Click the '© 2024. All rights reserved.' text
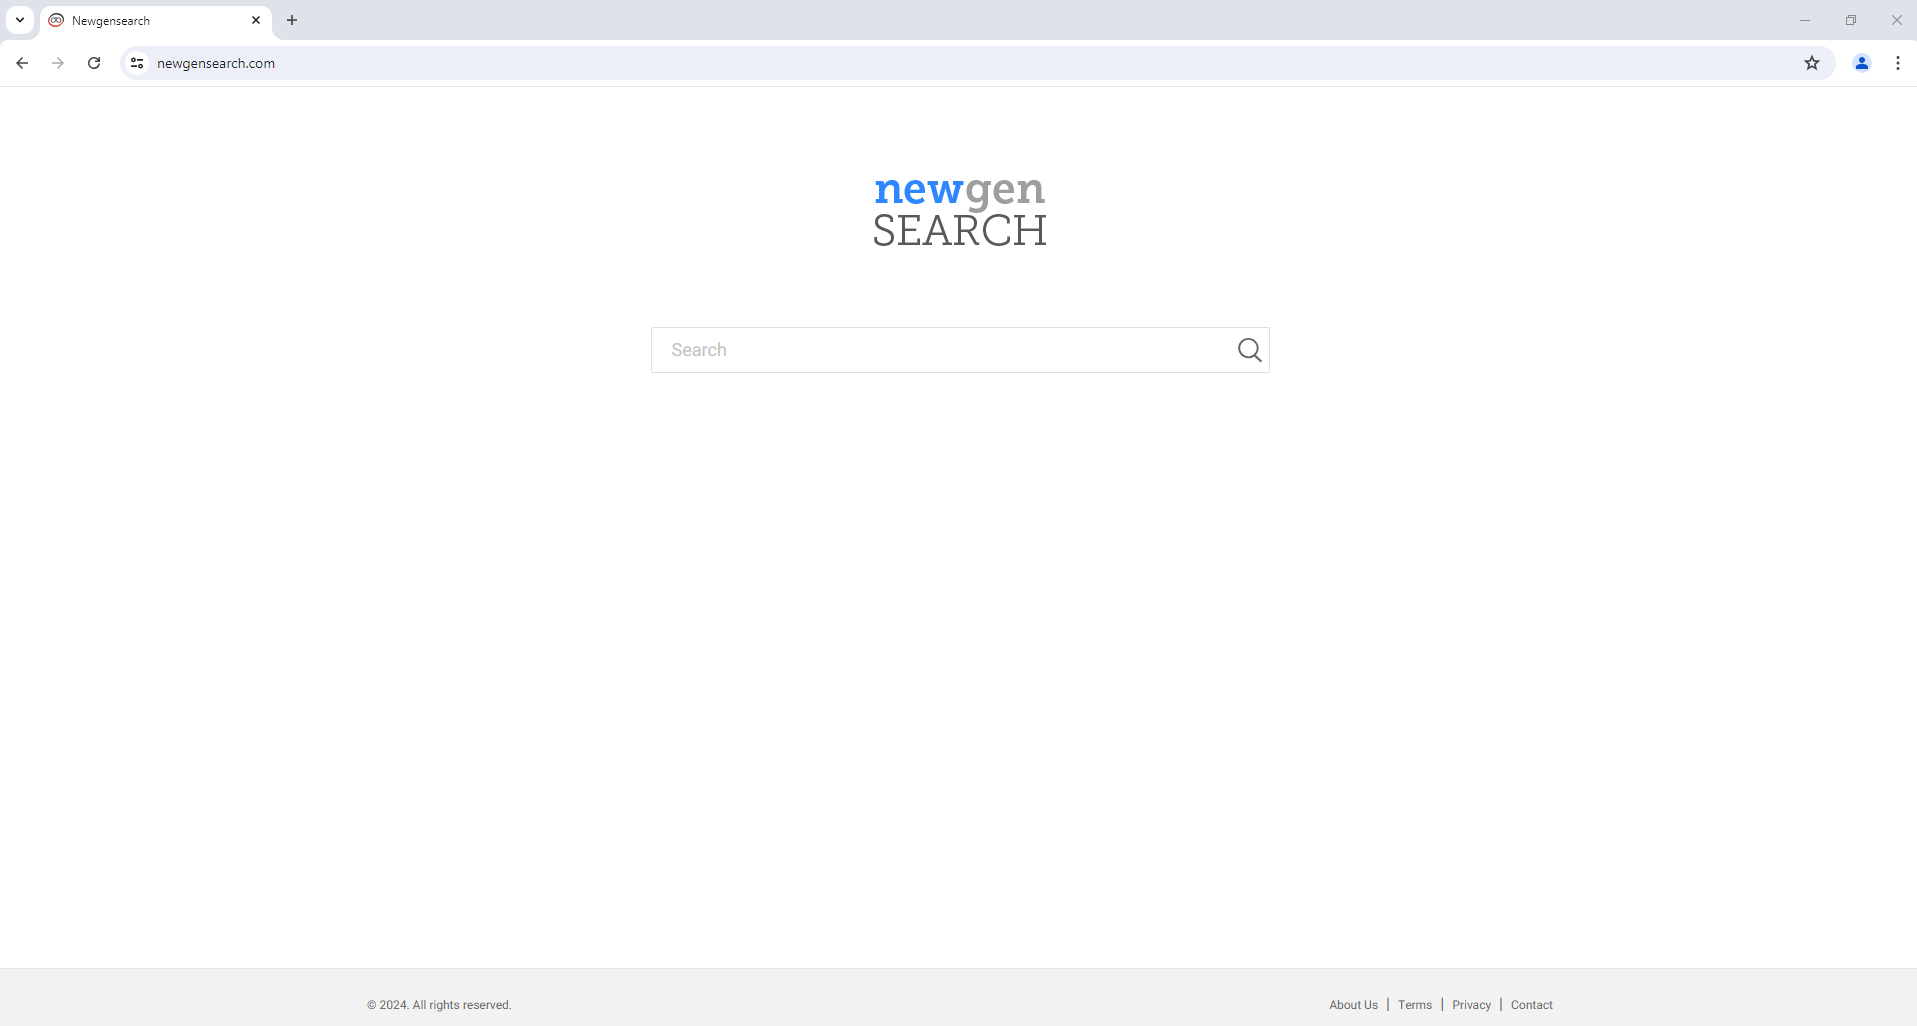The height and width of the screenshot is (1026, 1917). point(439,1005)
